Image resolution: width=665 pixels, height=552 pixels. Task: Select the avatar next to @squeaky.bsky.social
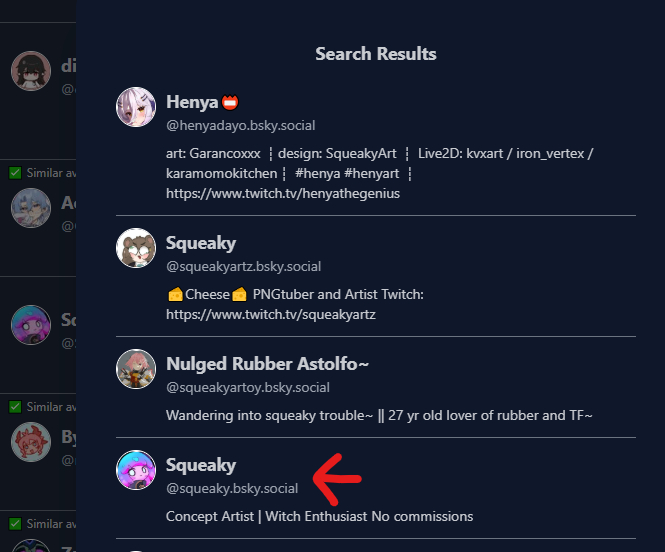(136, 470)
